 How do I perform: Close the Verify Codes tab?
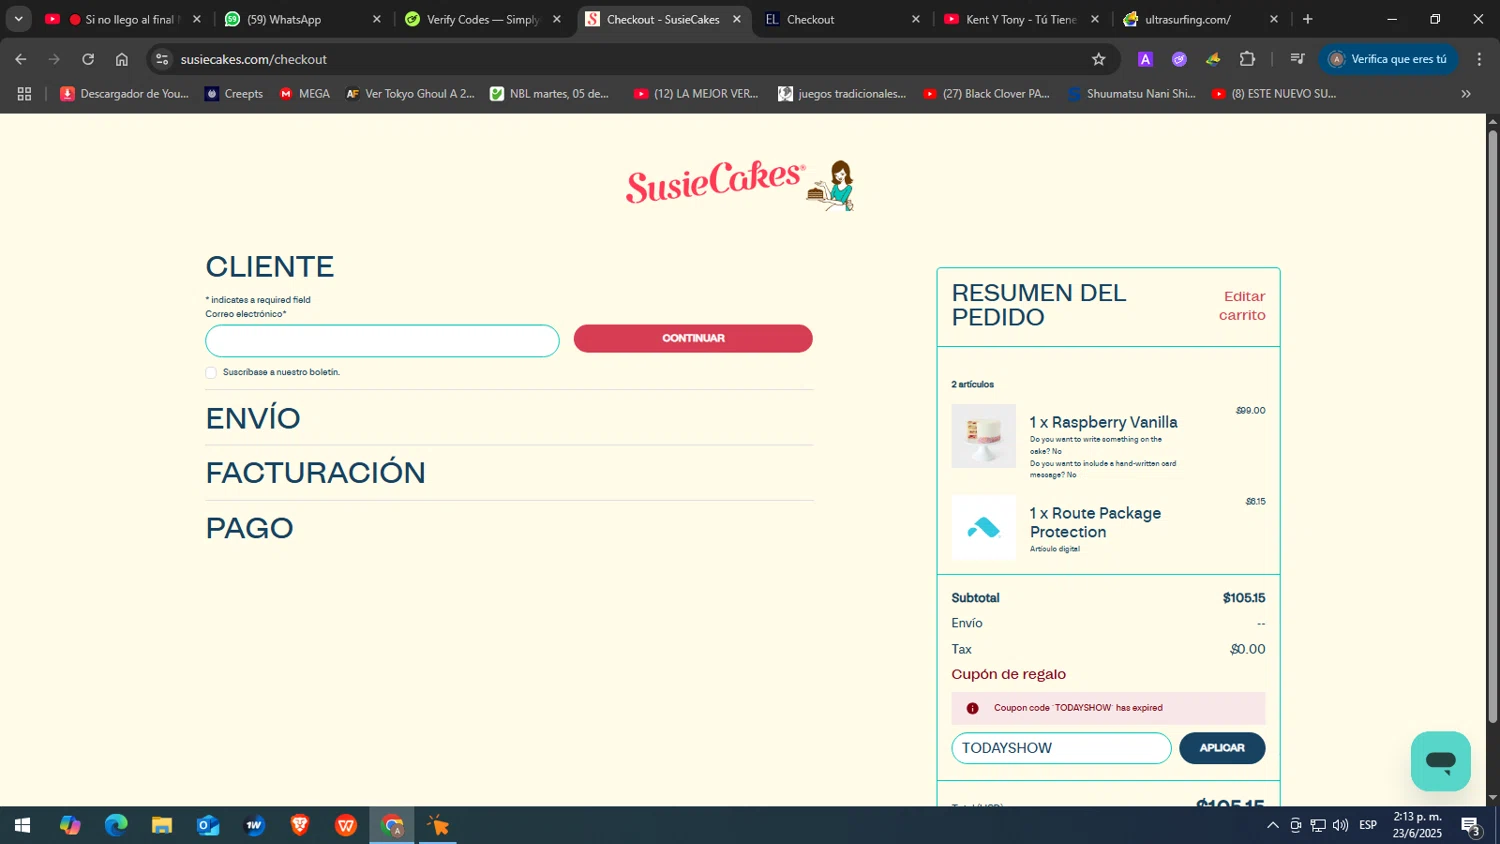[557, 19]
